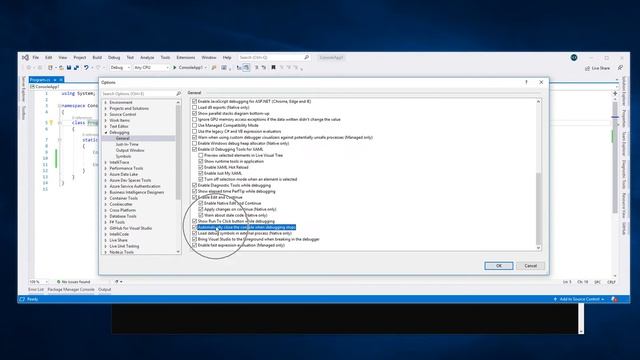The image size is (640, 360).
Task: Toggle Enable Edit and Continue checkbox
Action: pyautogui.click(x=194, y=197)
